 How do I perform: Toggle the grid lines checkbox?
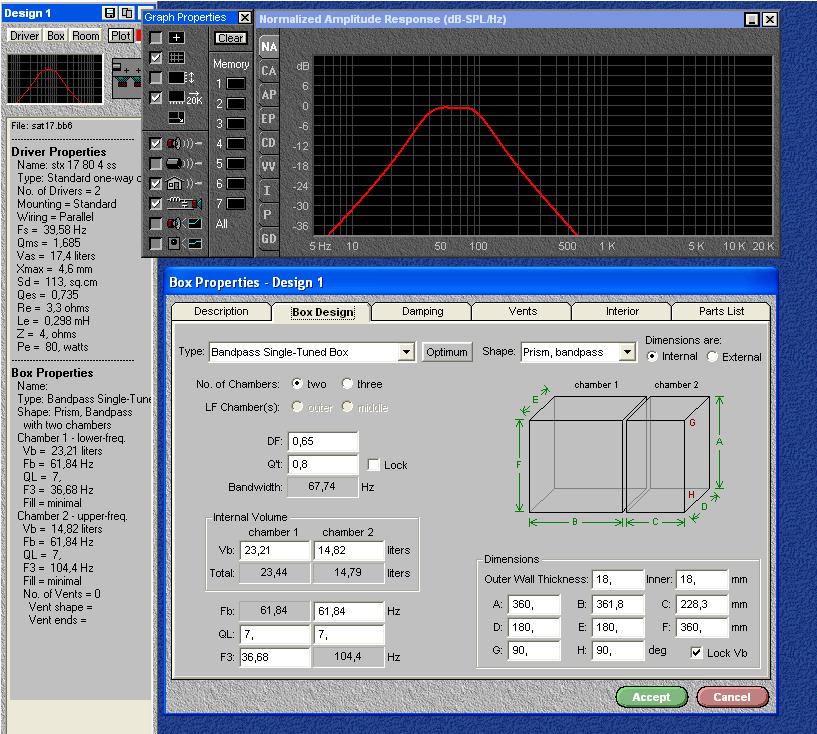pyautogui.click(x=156, y=58)
